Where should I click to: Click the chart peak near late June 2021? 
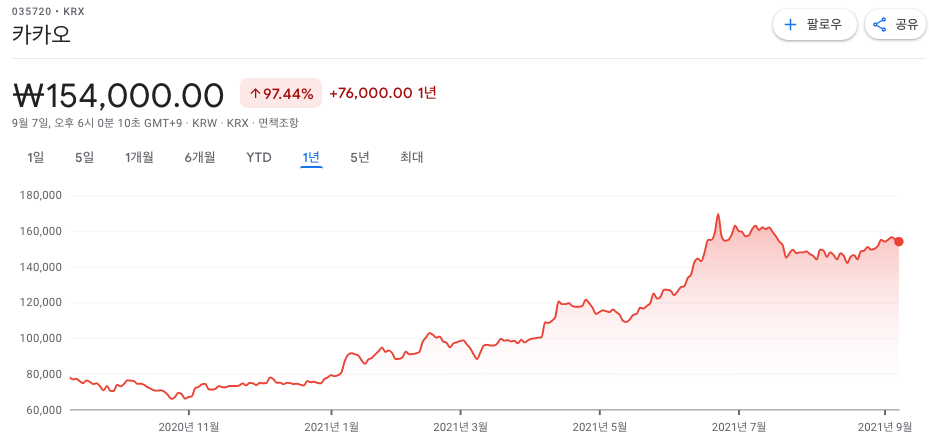tap(717, 214)
